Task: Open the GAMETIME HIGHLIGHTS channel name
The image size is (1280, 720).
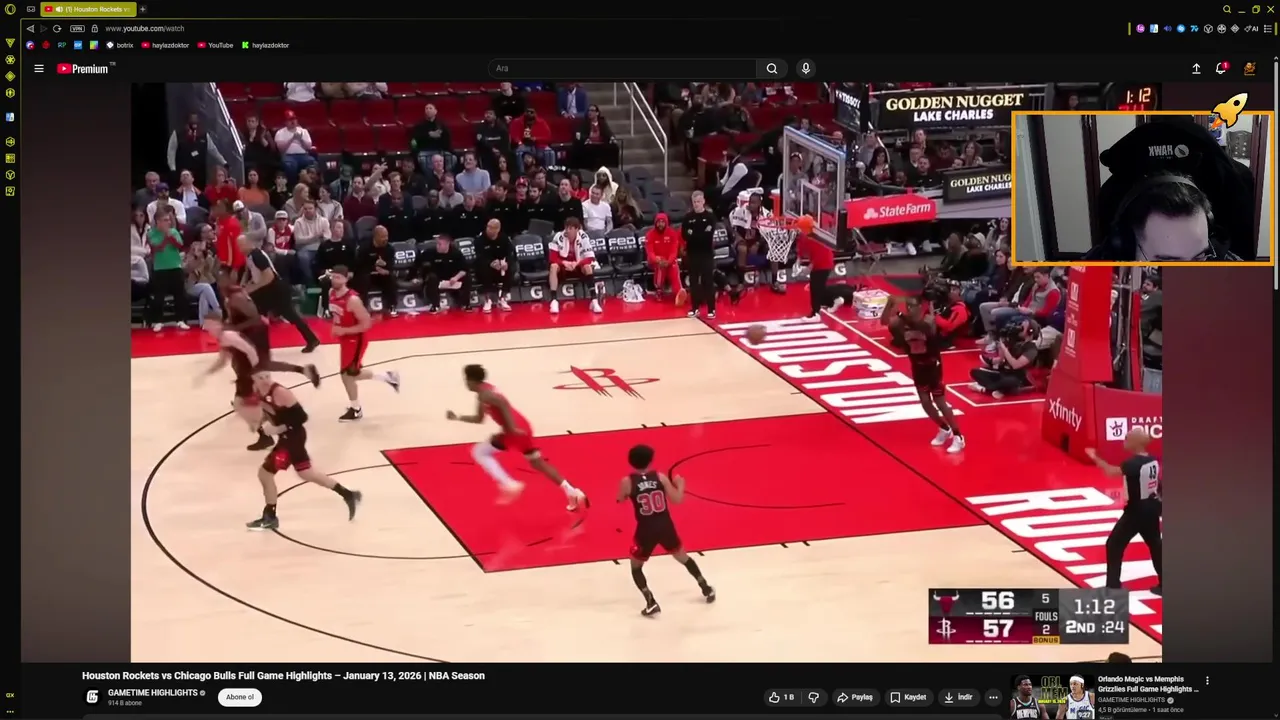Action: click(x=153, y=693)
